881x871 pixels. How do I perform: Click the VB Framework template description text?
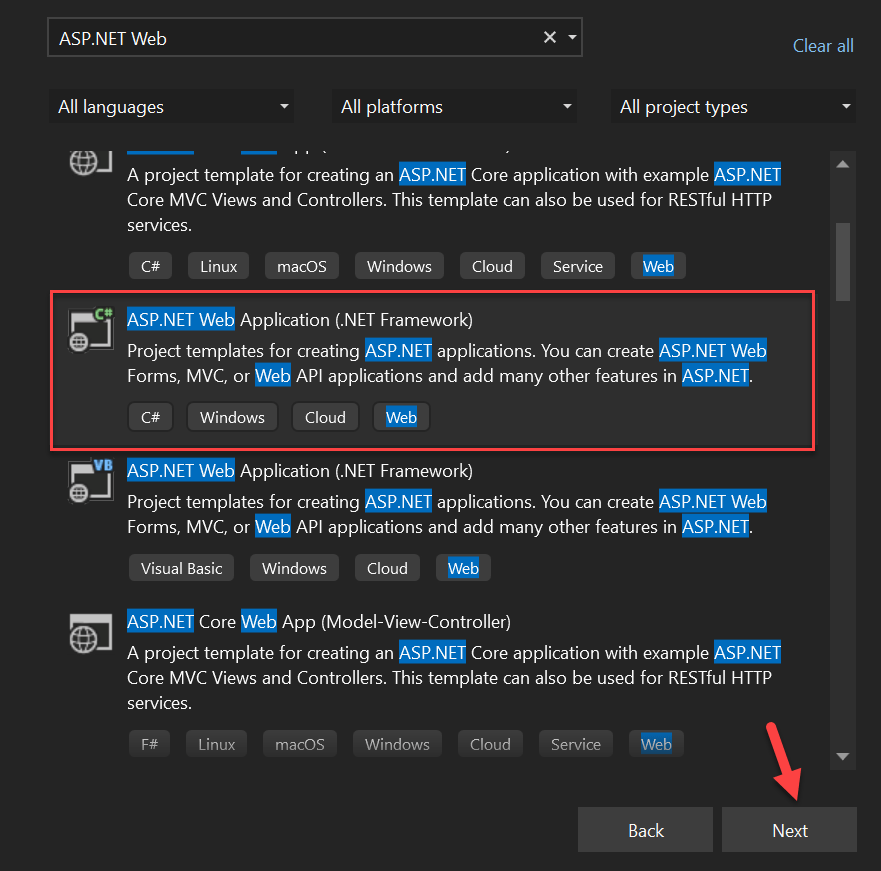point(447,514)
